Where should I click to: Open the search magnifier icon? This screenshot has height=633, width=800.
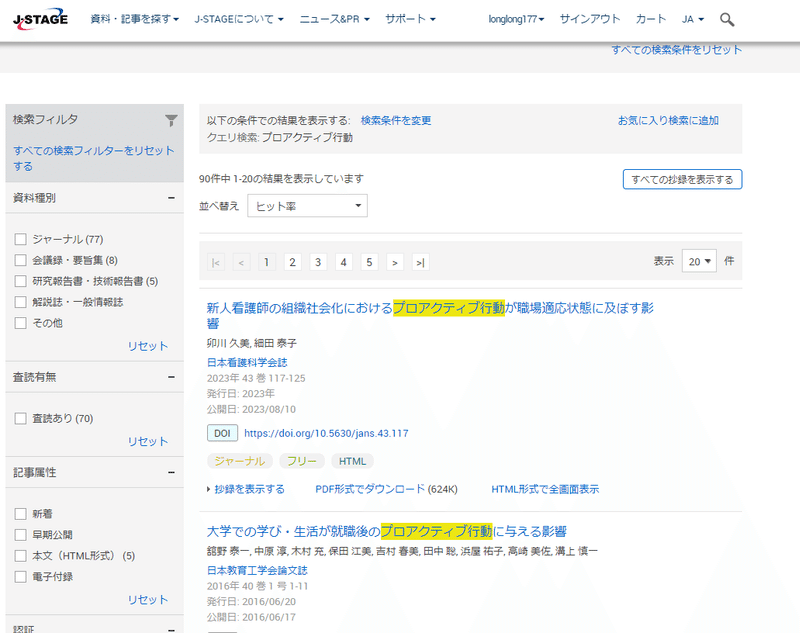click(x=727, y=18)
